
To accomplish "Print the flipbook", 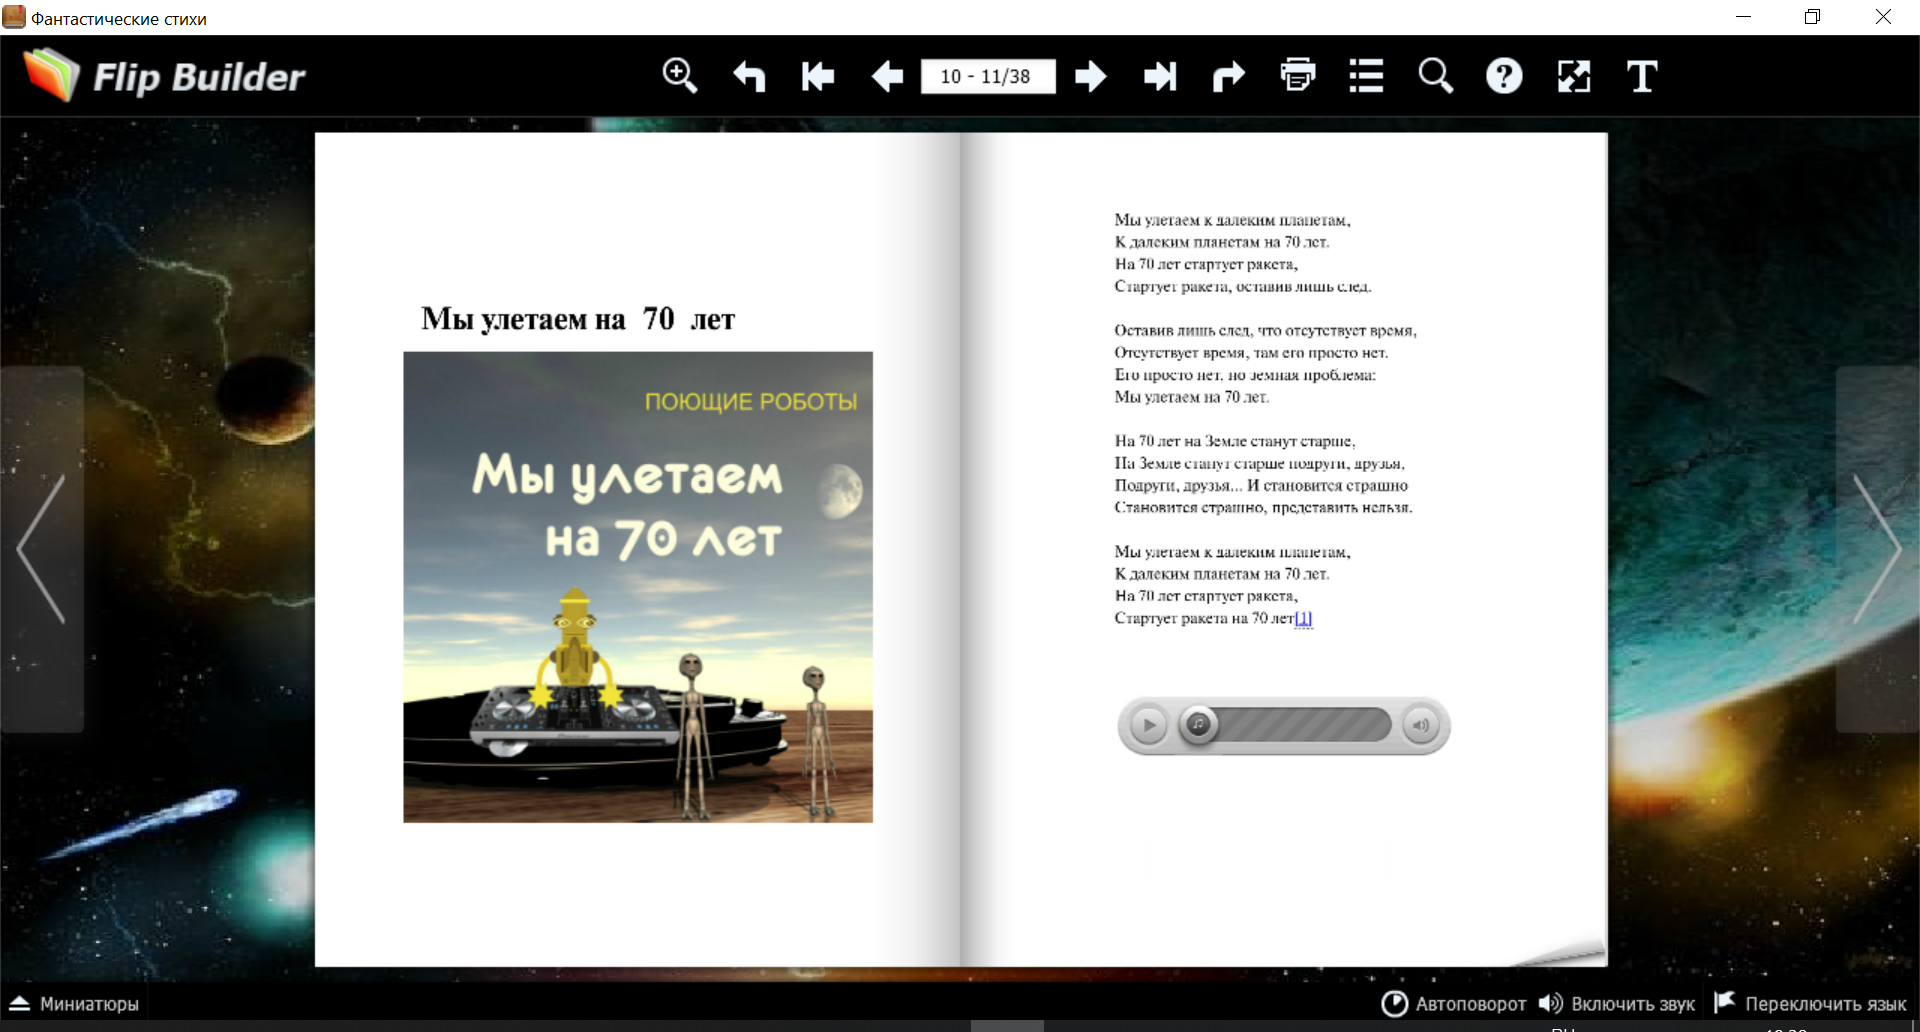I will point(1298,76).
